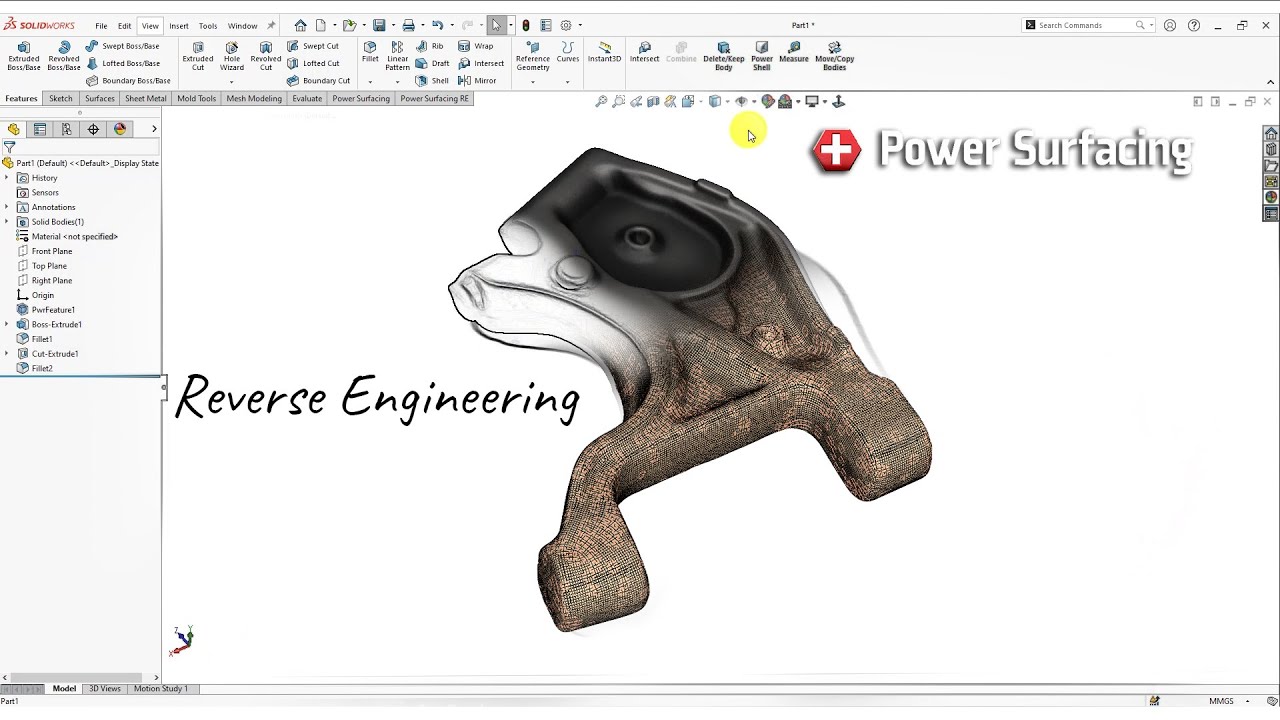Launch the Power Shell tool
Image resolution: width=1280 pixels, height=720 pixels.
[x=762, y=56]
